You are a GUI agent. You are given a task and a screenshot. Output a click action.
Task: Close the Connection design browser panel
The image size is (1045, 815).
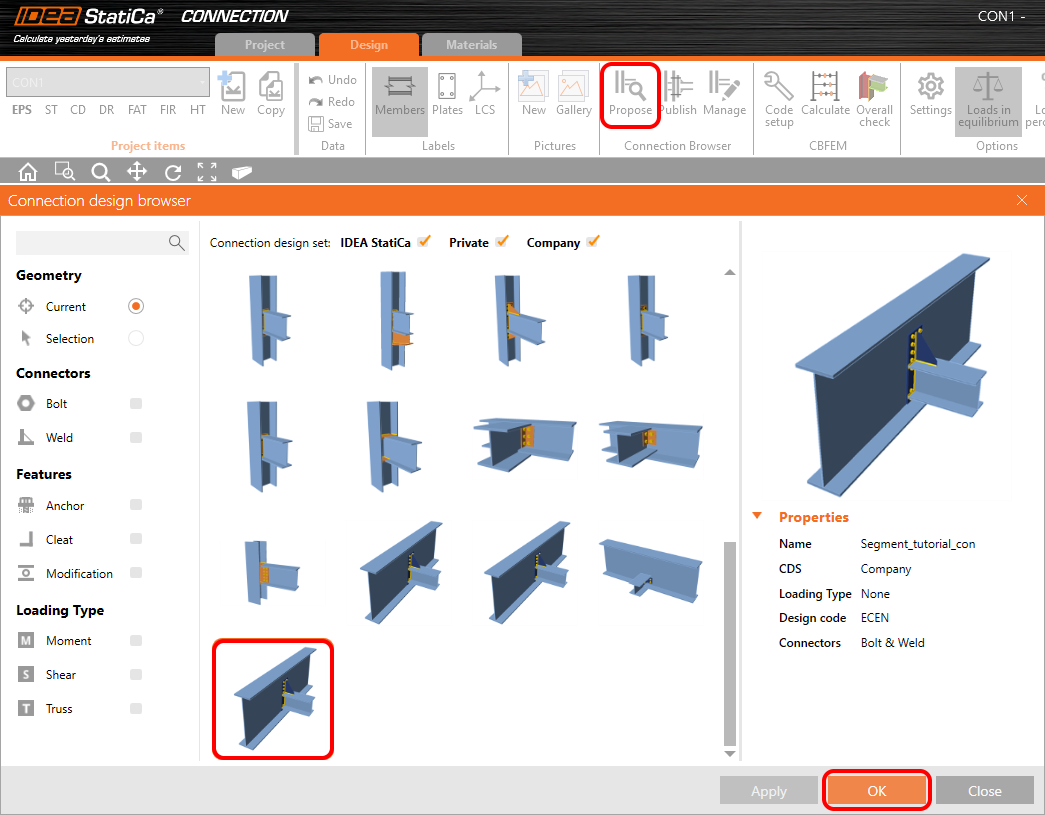[x=1022, y=200]
